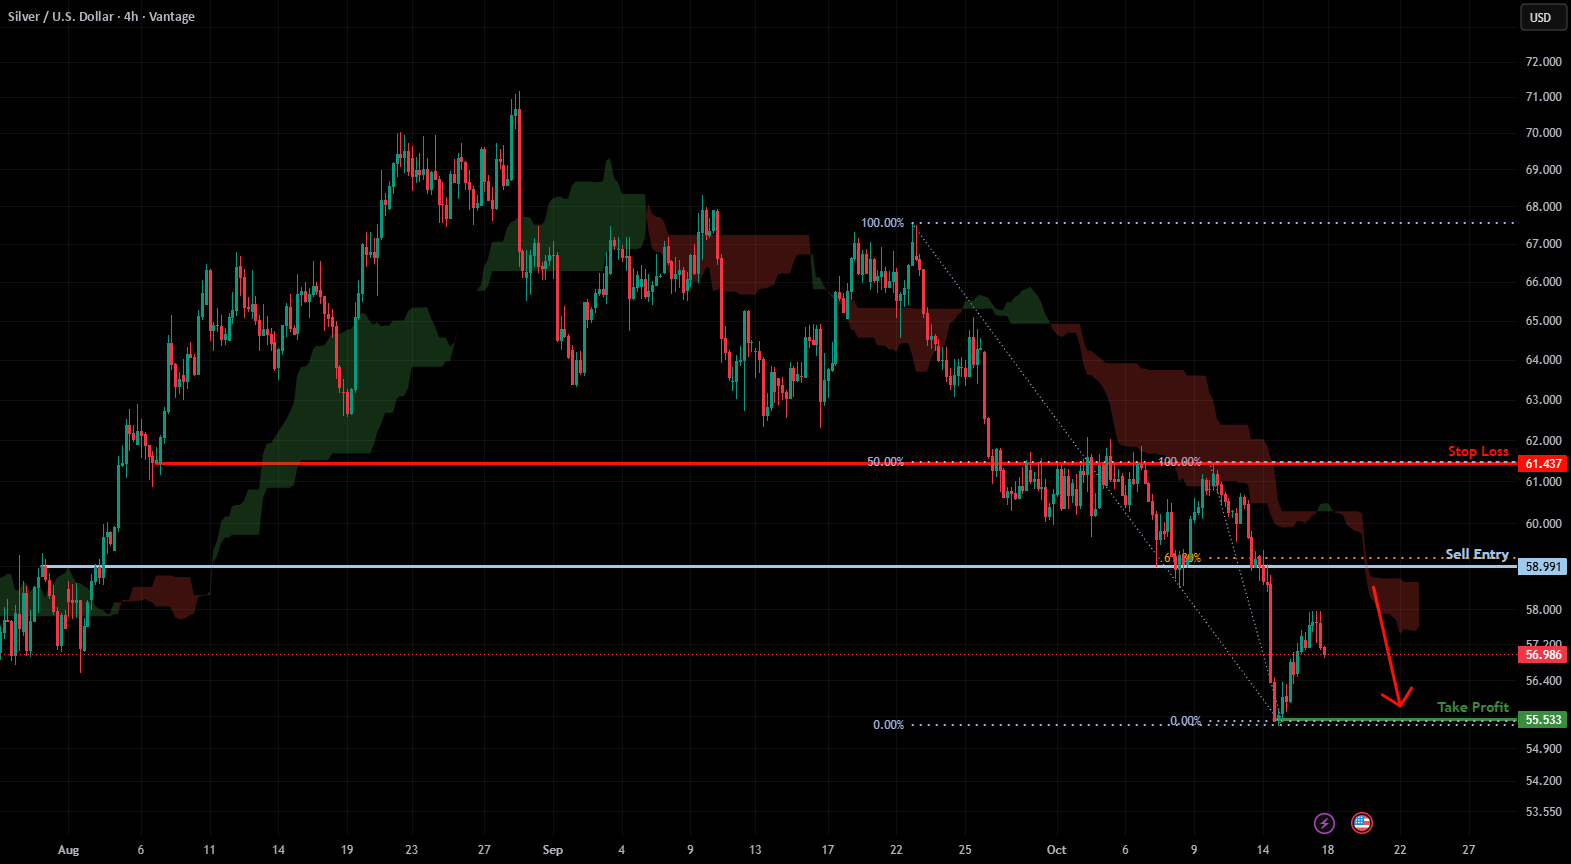Click the 19 date axis label
Viewport: 1571px width, 864px height.
coord(346,850)
